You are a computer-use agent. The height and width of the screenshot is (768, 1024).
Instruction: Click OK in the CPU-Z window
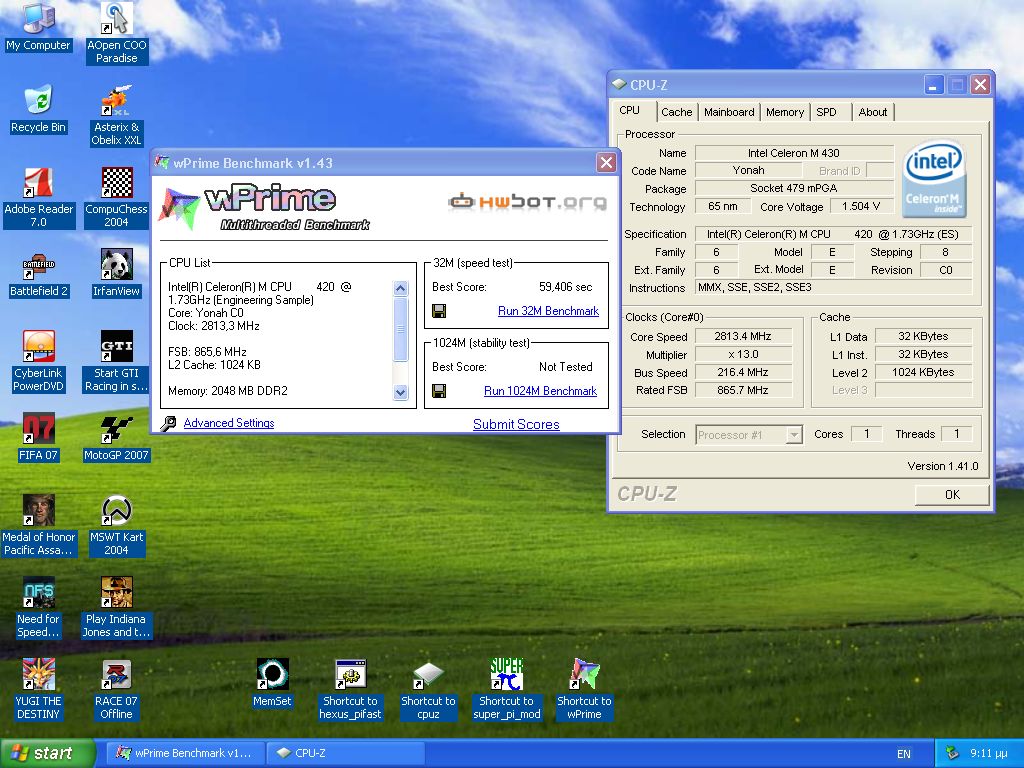pos(952,494)
